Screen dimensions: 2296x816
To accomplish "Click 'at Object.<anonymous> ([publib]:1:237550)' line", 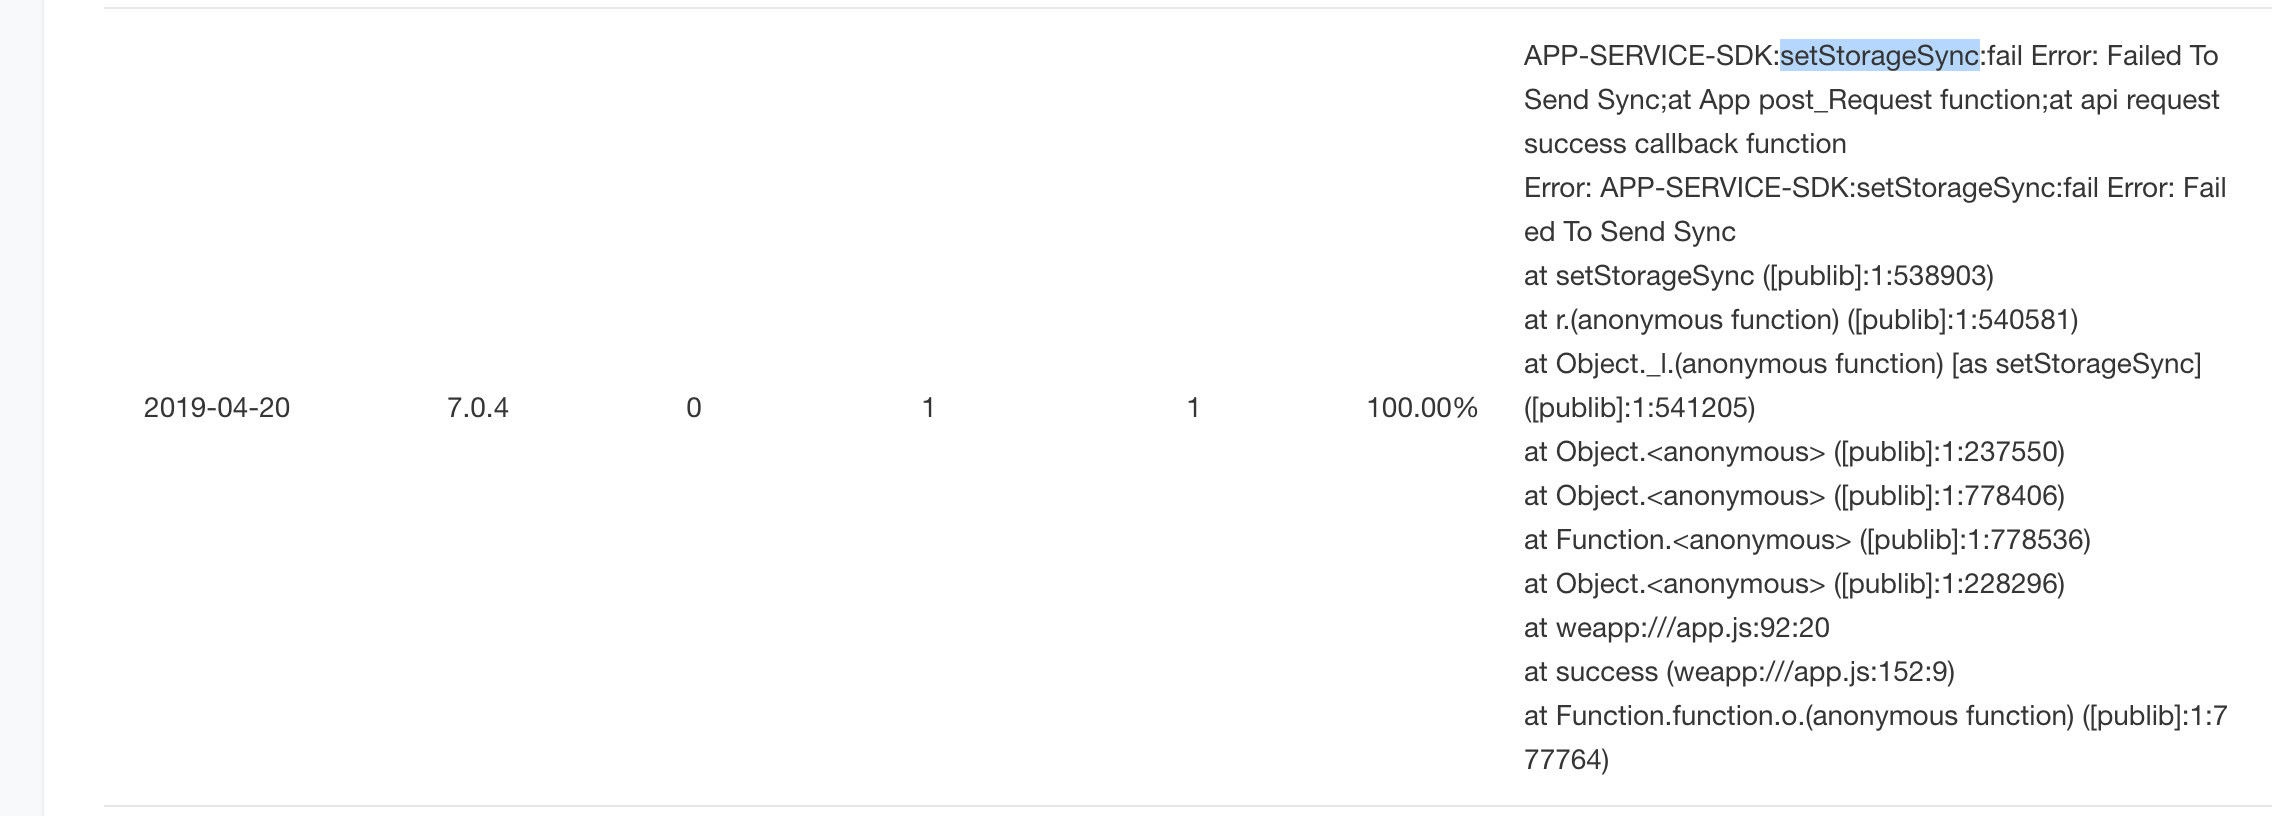I will (x=1794, y=452).
